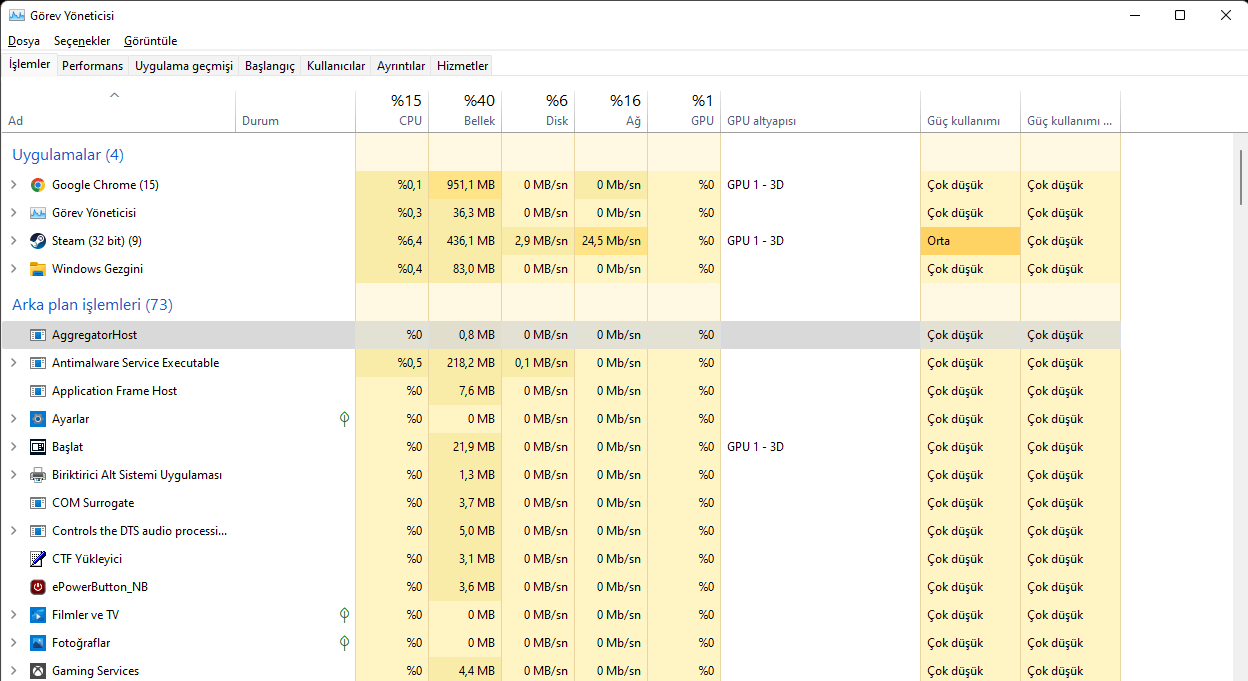This screenshot has width=1248, height=681.
Task: Click the Filmler ve TV icon
Action: coord(38,615)
